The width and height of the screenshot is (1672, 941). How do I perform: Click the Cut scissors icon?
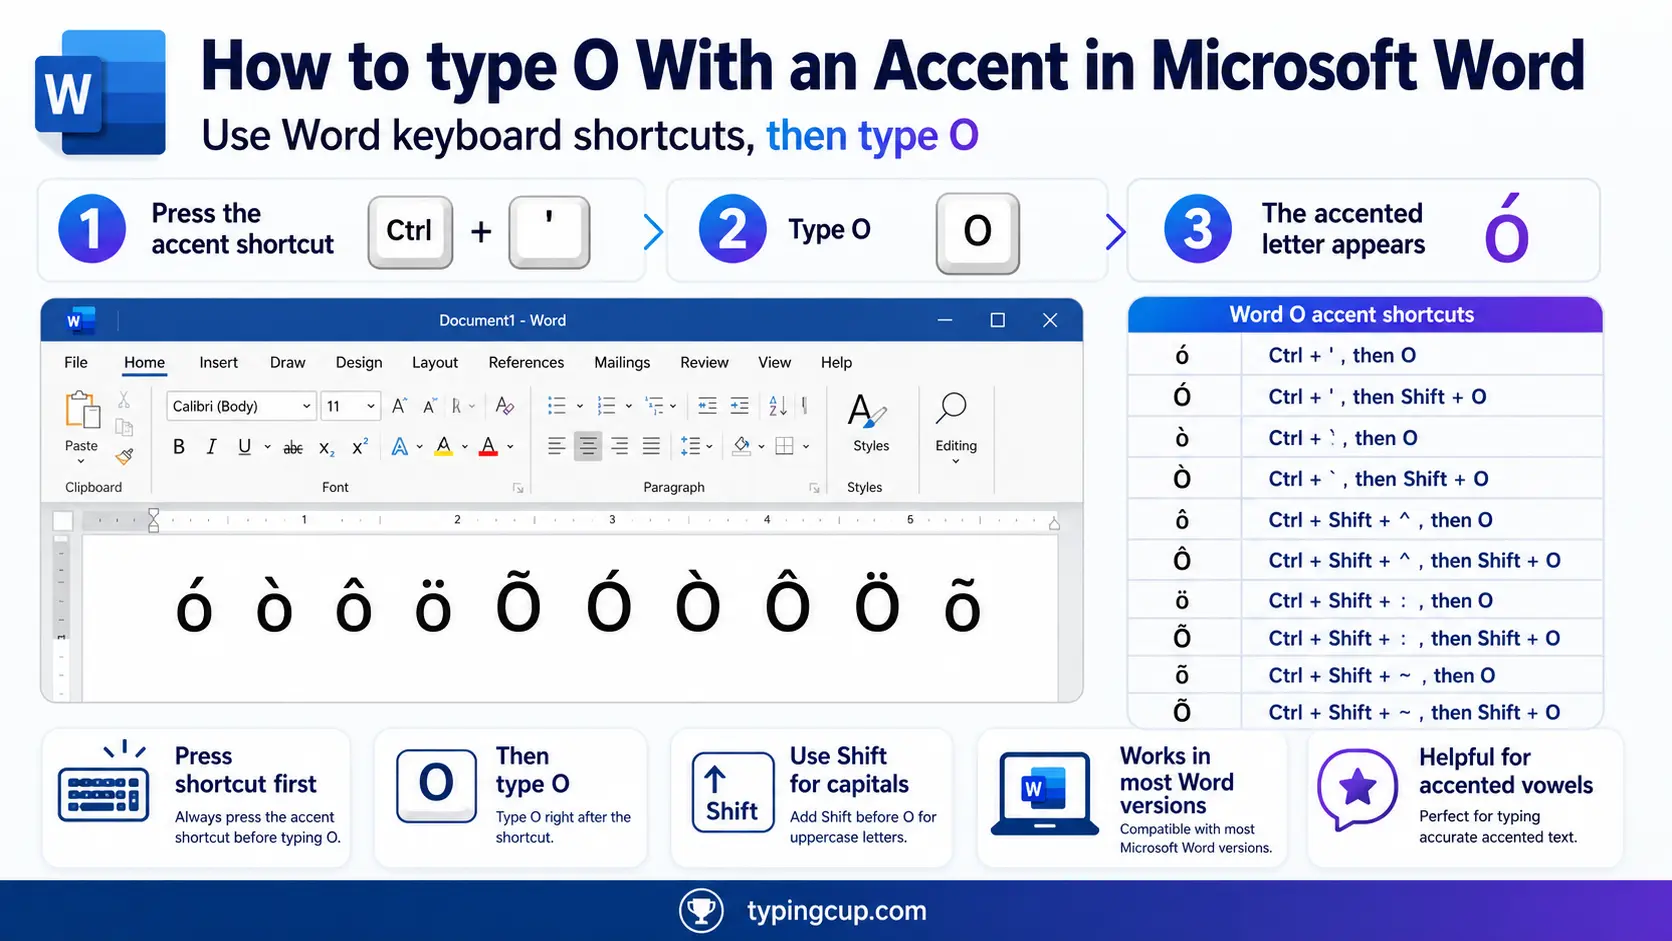point(124,400)
